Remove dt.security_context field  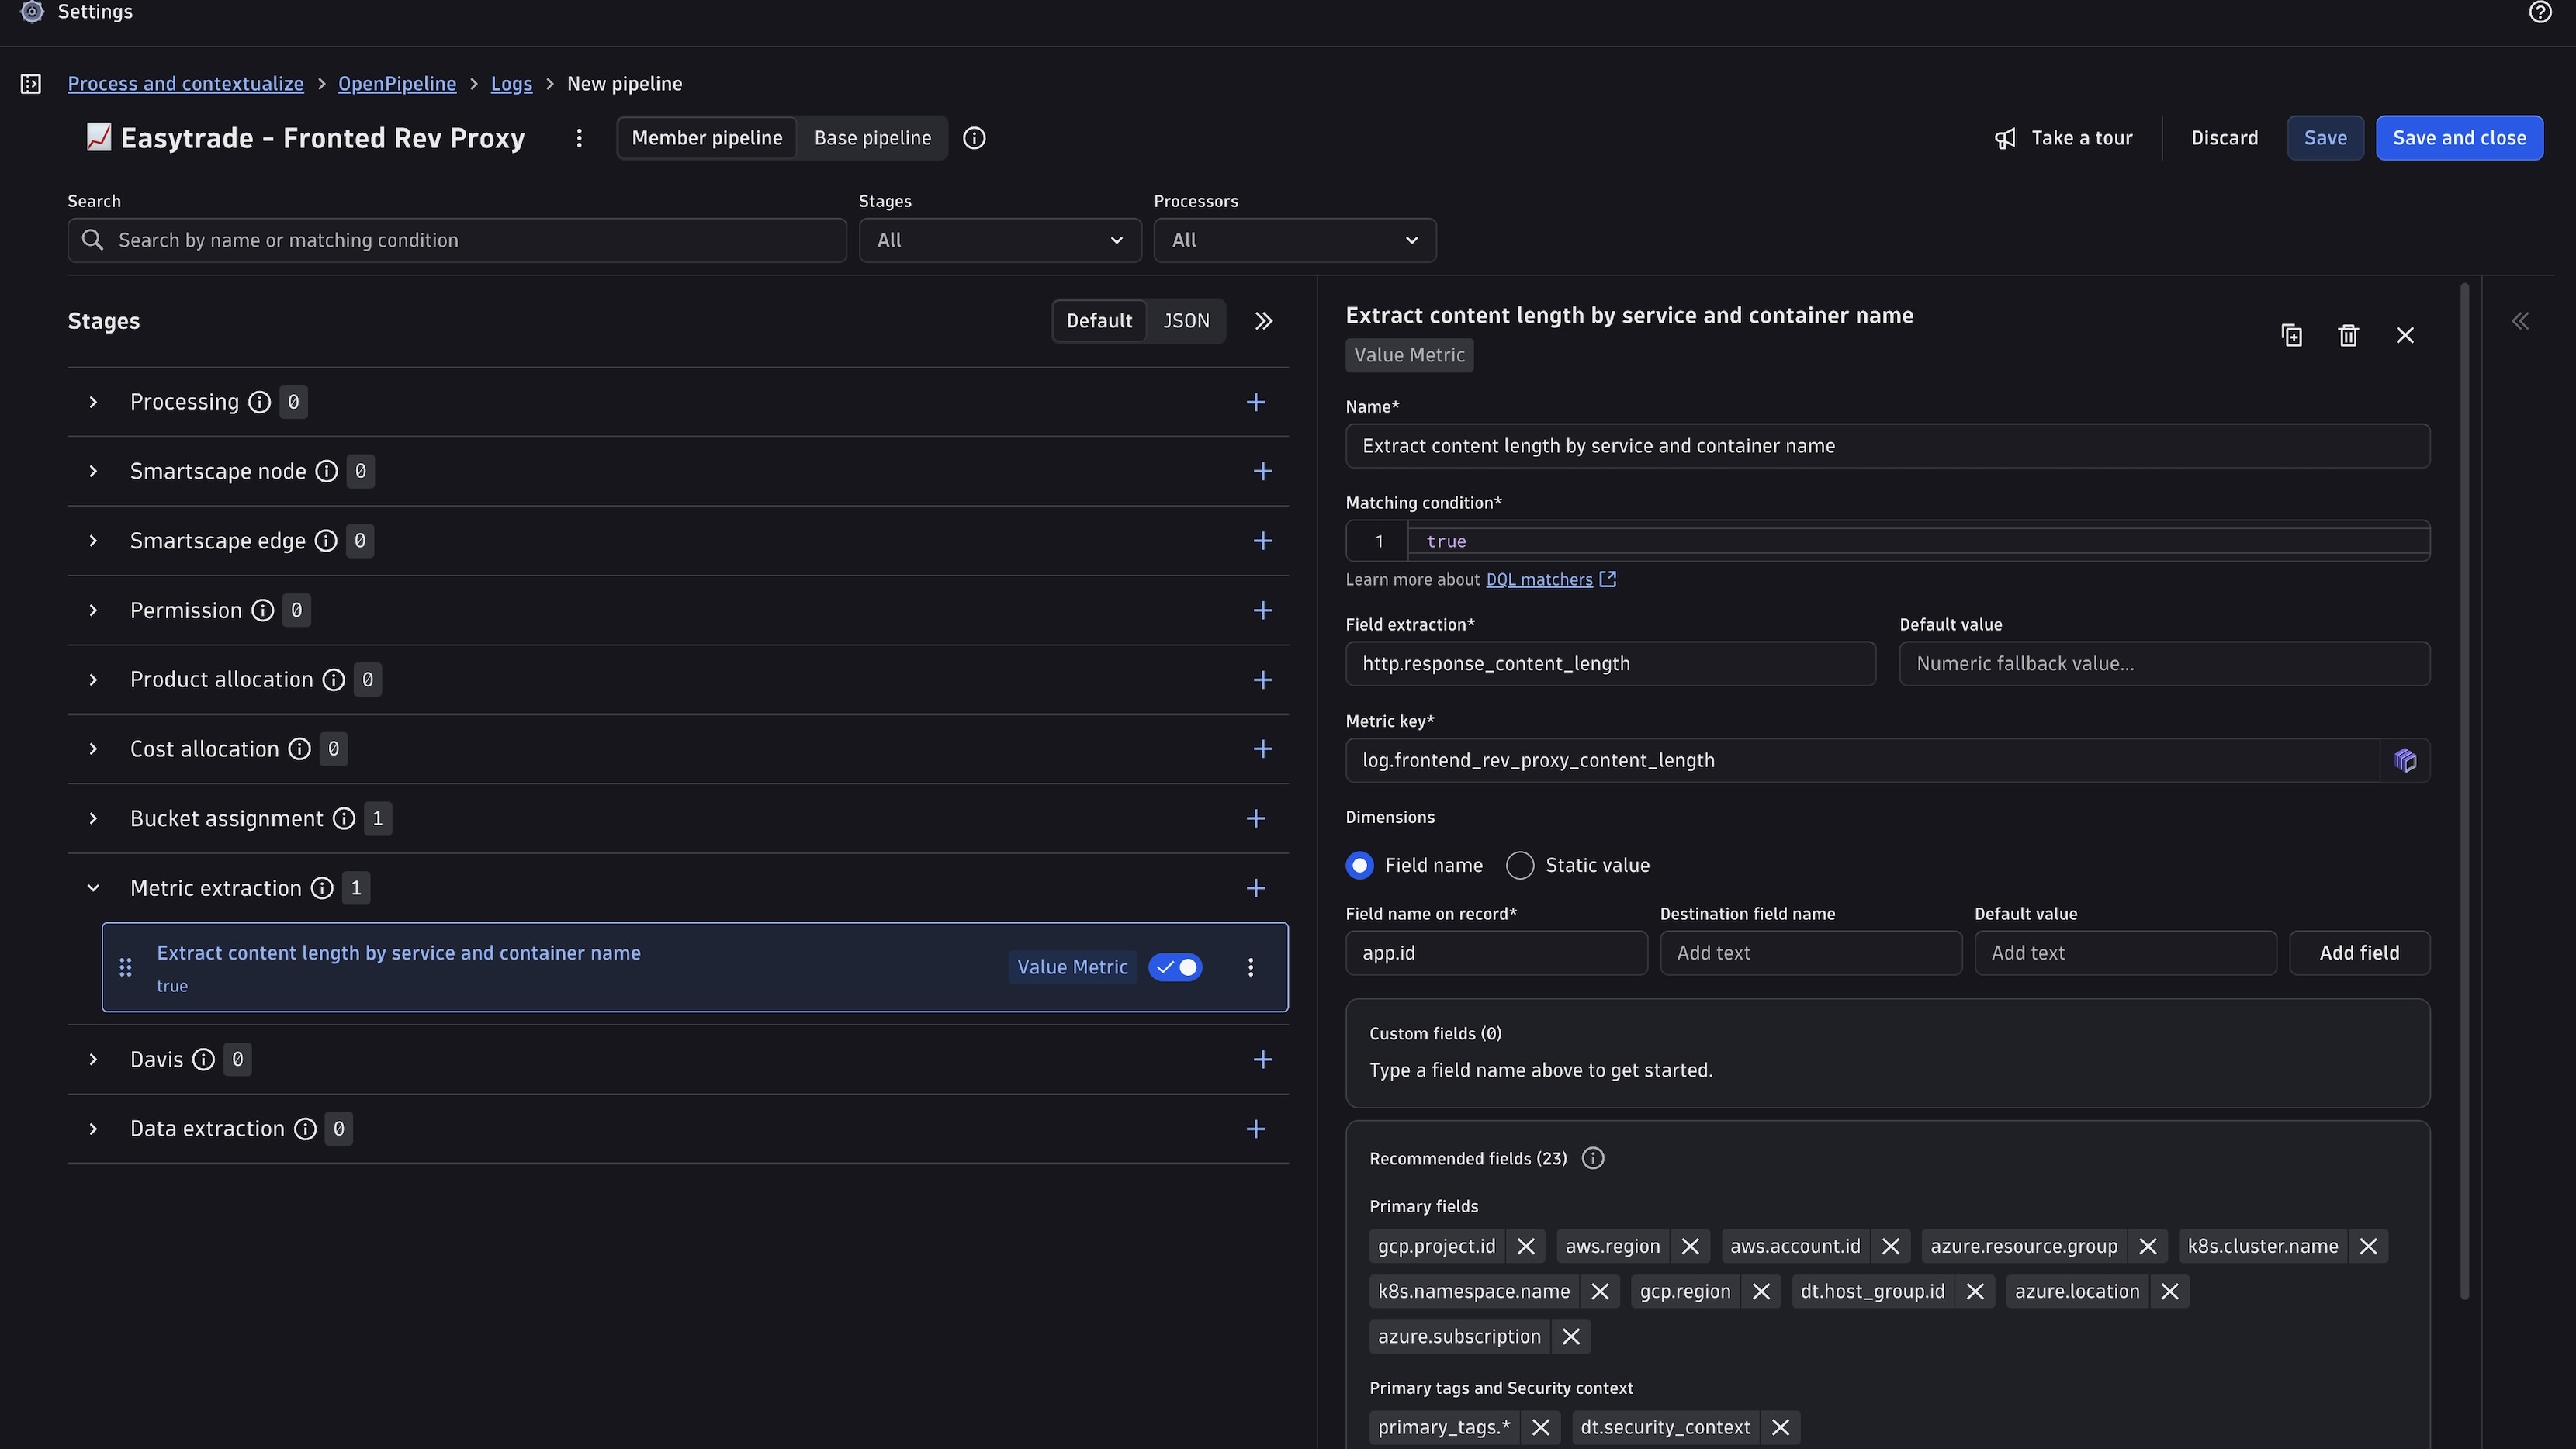coord(1780,1427)
